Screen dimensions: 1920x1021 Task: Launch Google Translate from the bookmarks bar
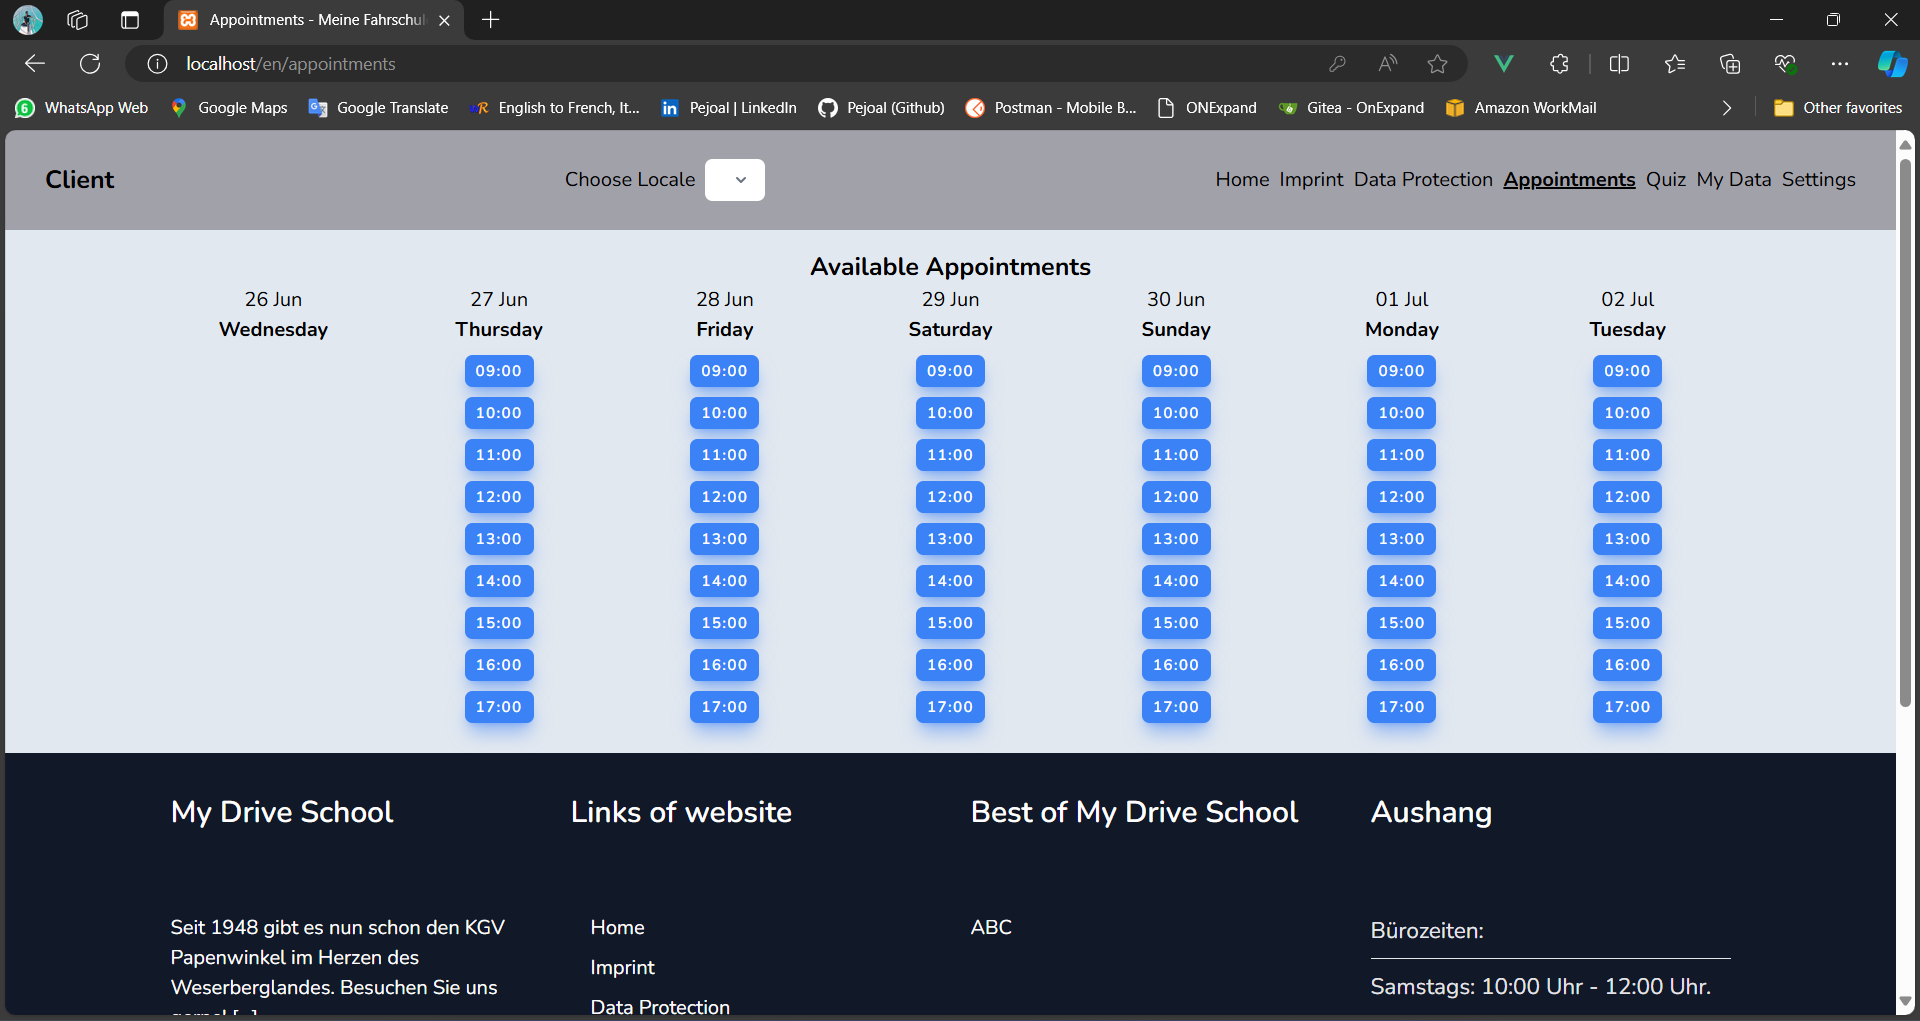click(x=378, y=107)
